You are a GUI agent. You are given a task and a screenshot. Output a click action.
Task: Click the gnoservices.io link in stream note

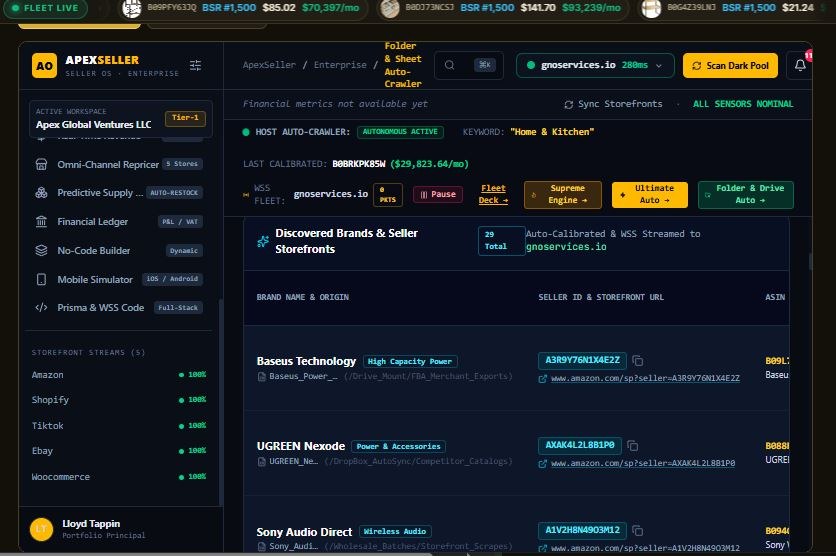click(x=566, y=247)
